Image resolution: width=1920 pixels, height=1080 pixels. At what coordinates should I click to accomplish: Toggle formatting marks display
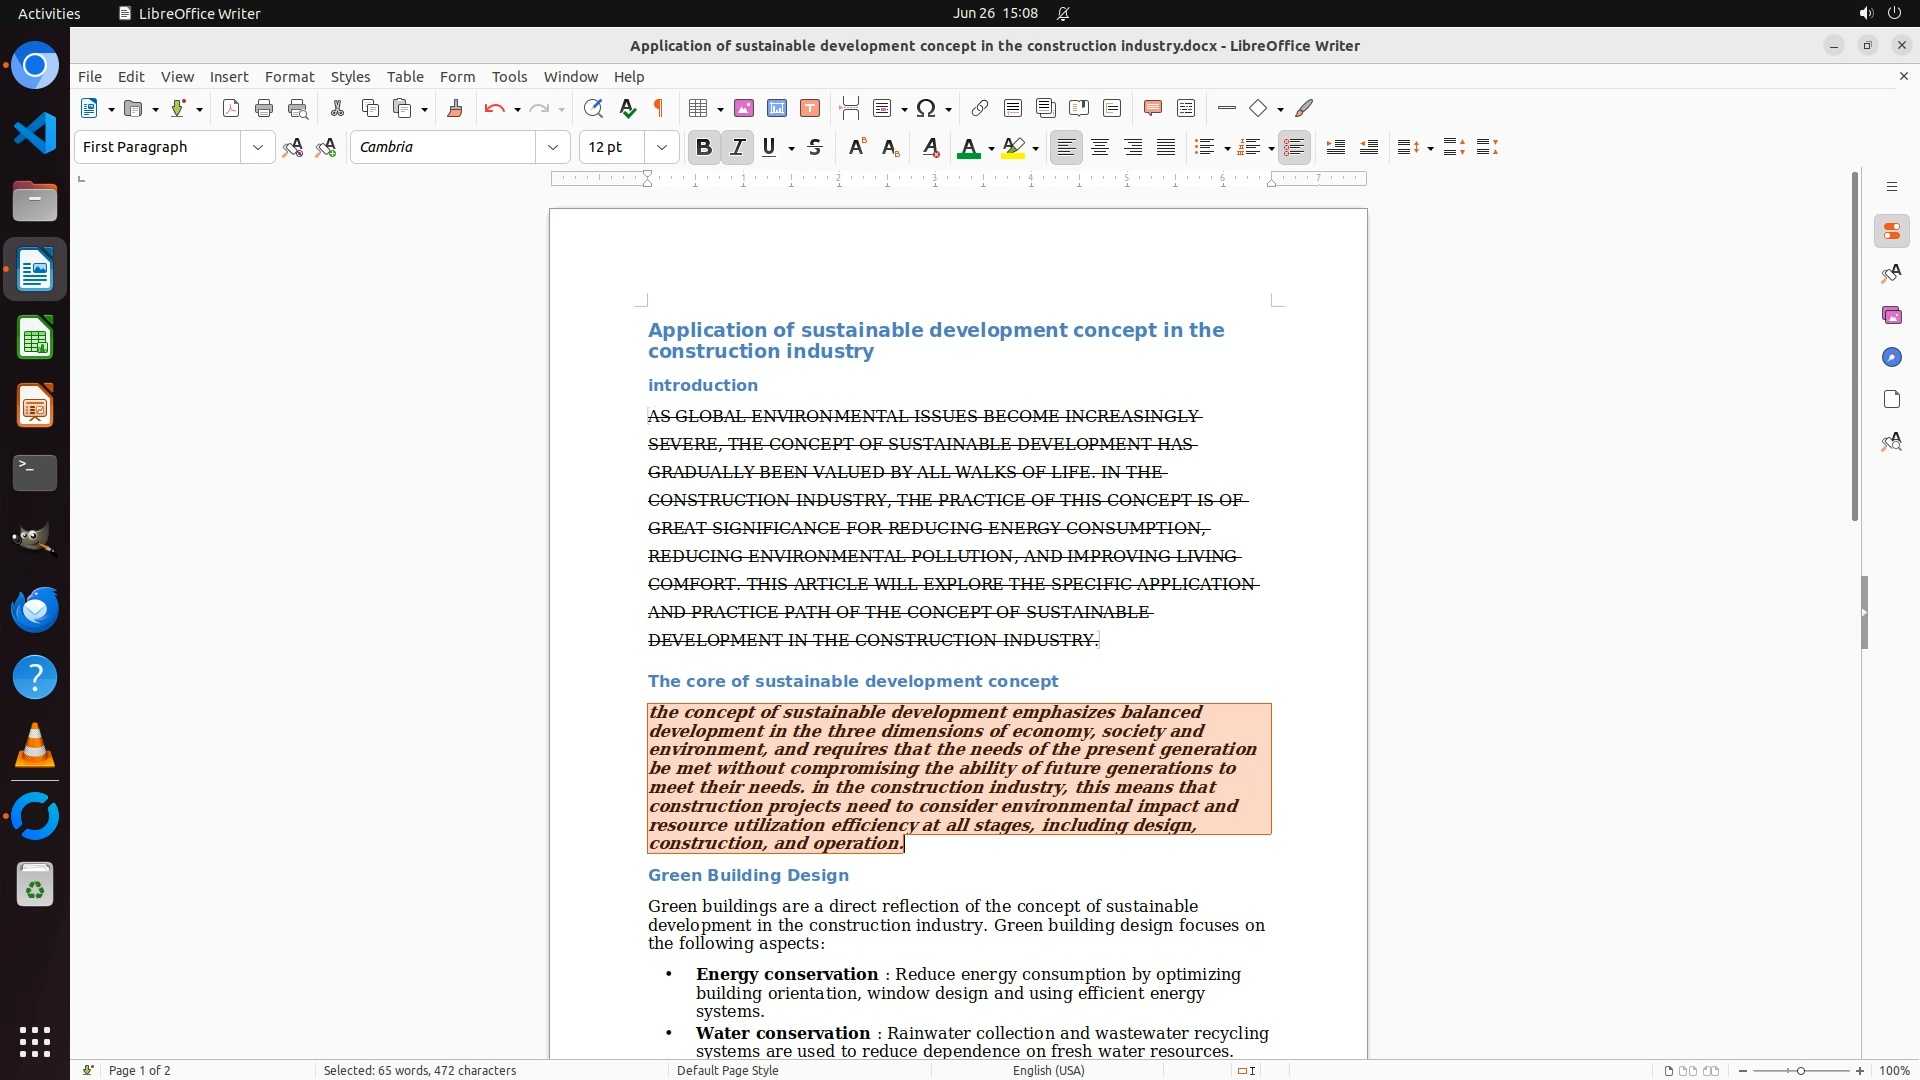659,109
